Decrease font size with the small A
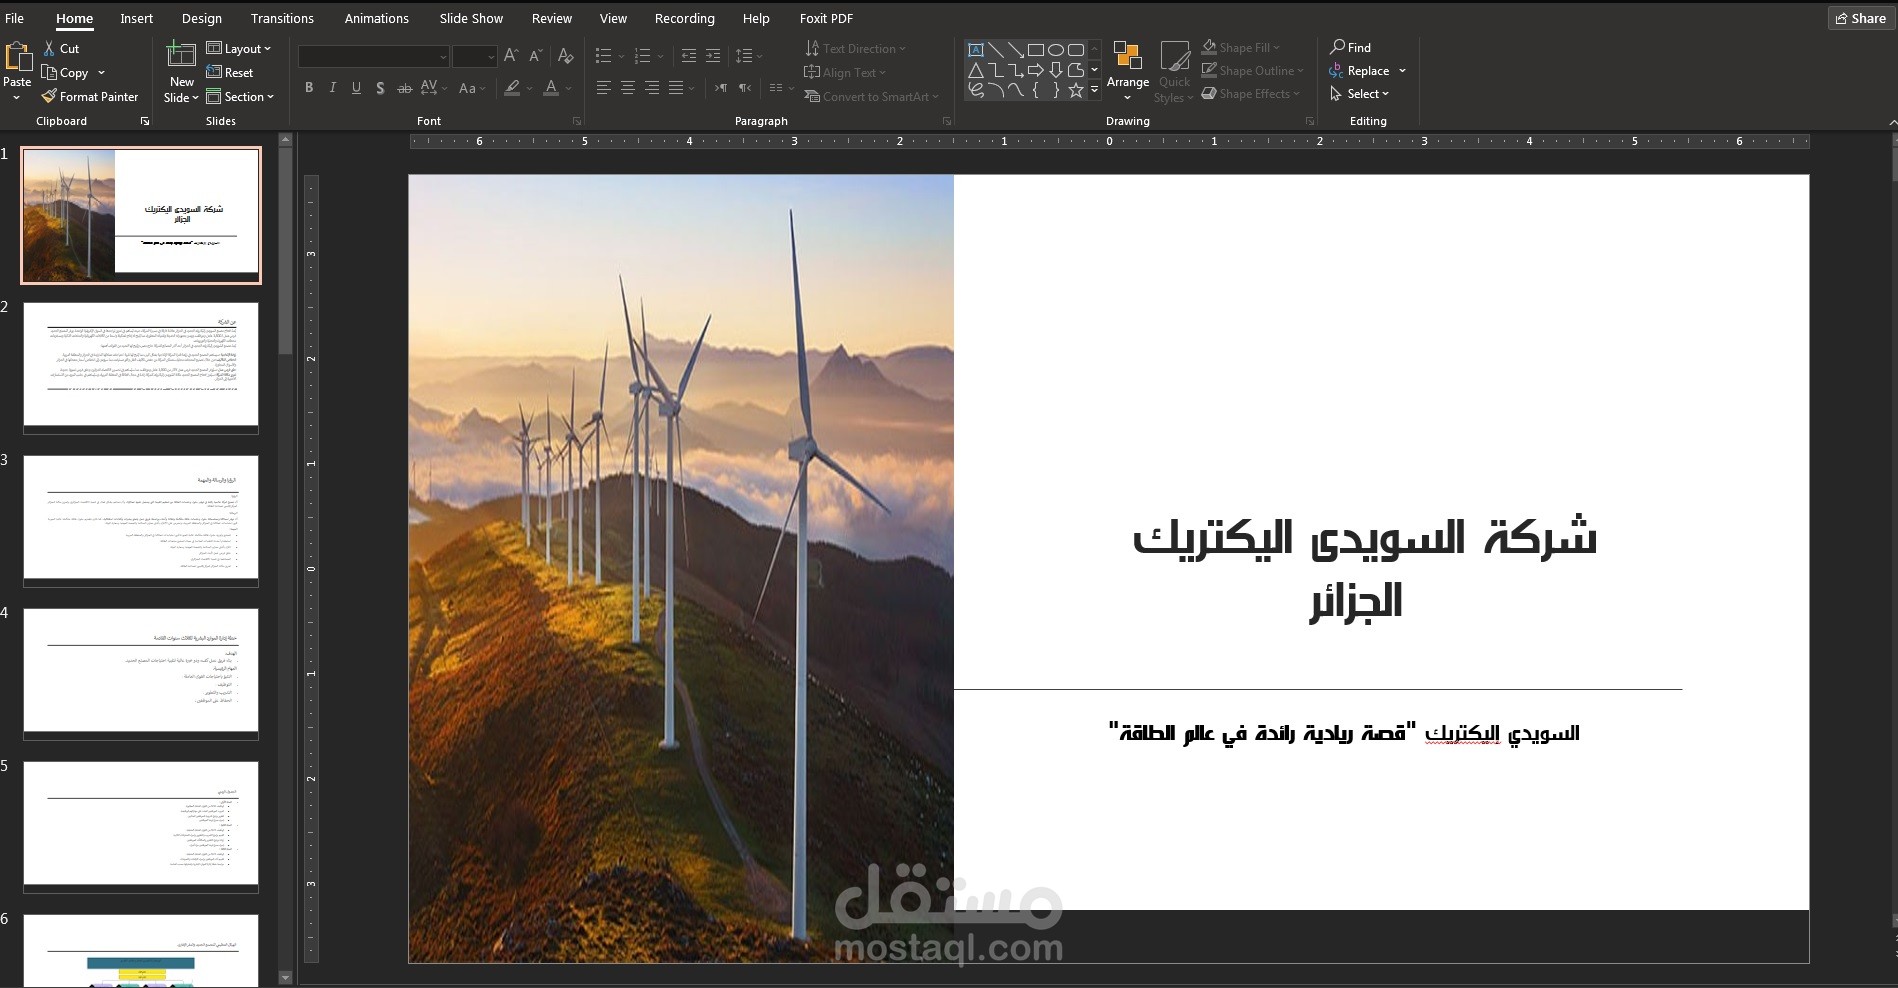The image size is (1898, 988). (x=536, y=56)
